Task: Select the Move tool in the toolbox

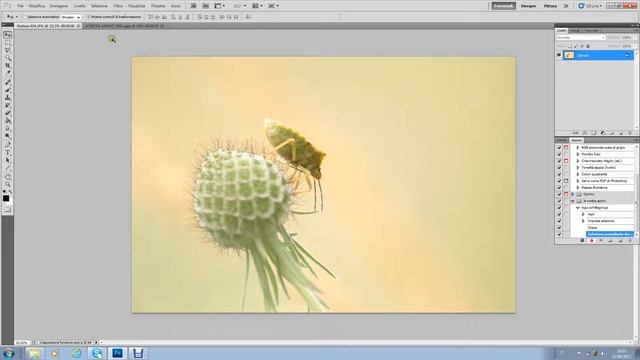Action: pyautogui.click(x=7, y=35)
